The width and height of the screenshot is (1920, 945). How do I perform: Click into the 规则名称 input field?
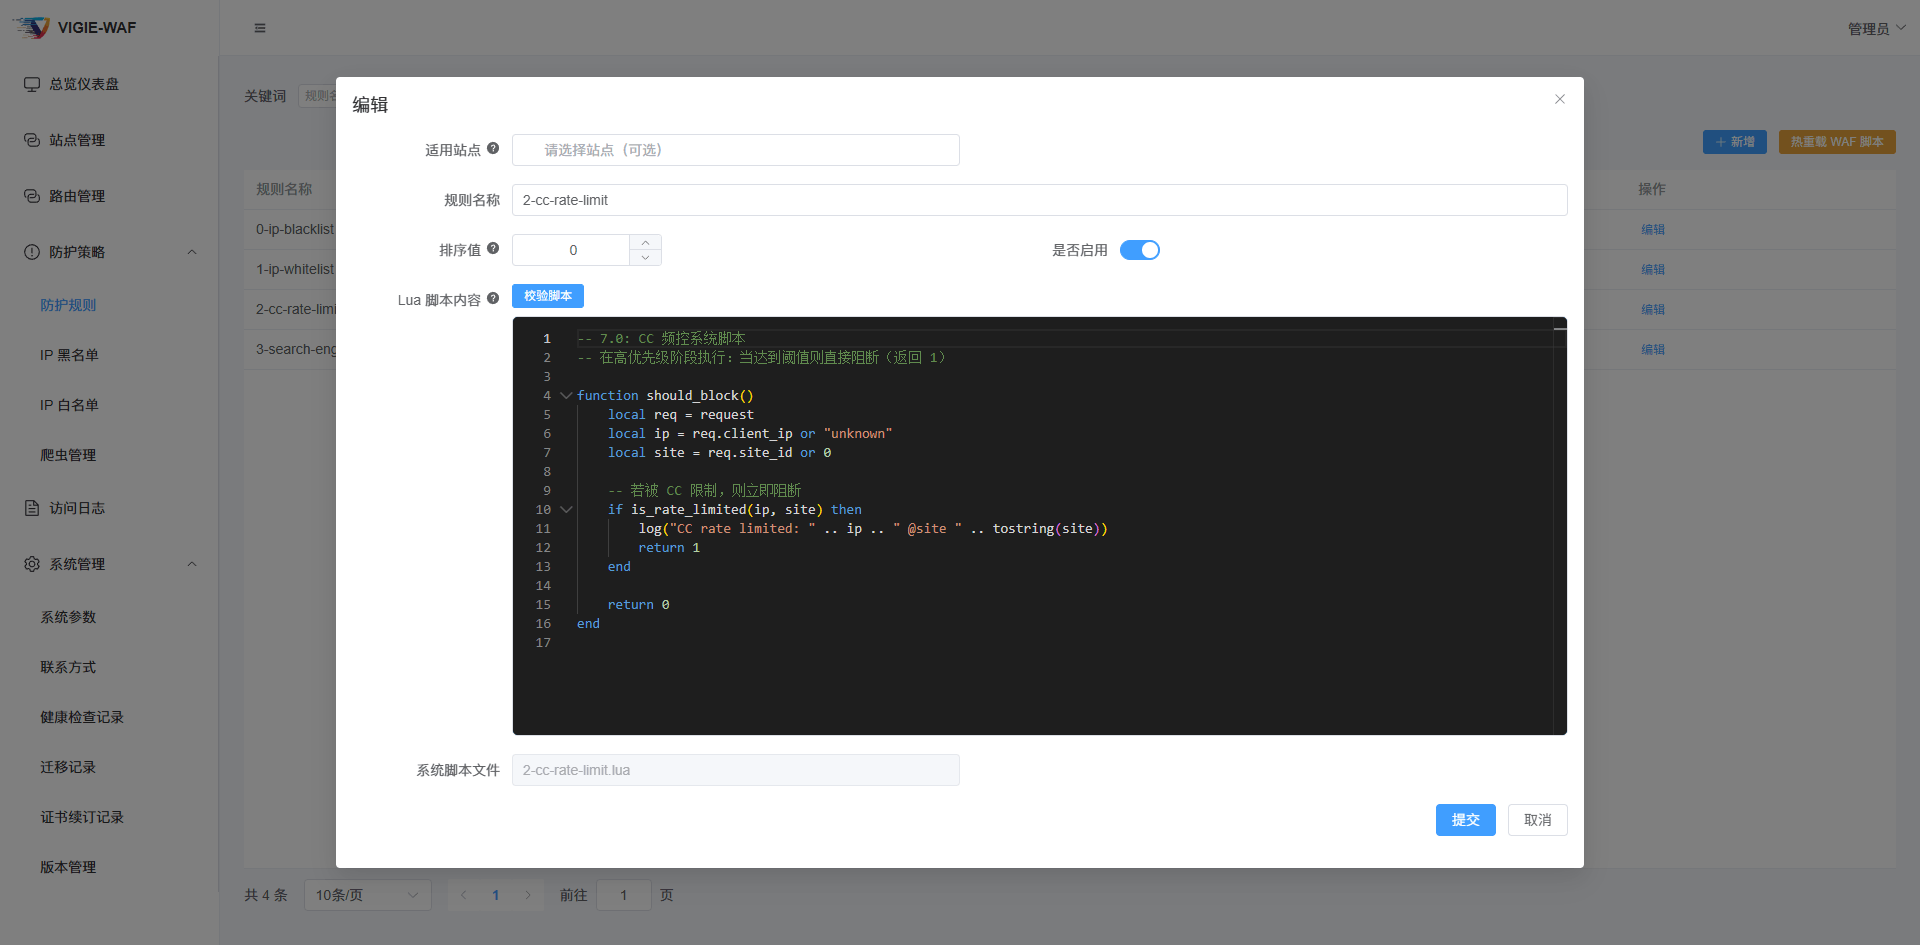[x=1040, y=200]
